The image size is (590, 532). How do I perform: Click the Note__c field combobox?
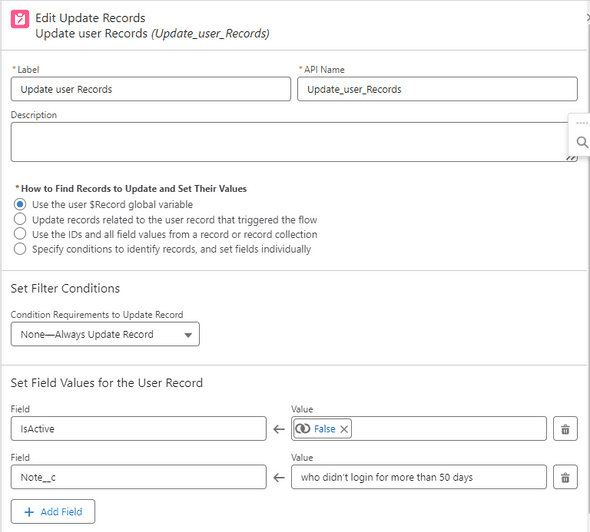tap(138, 477)
